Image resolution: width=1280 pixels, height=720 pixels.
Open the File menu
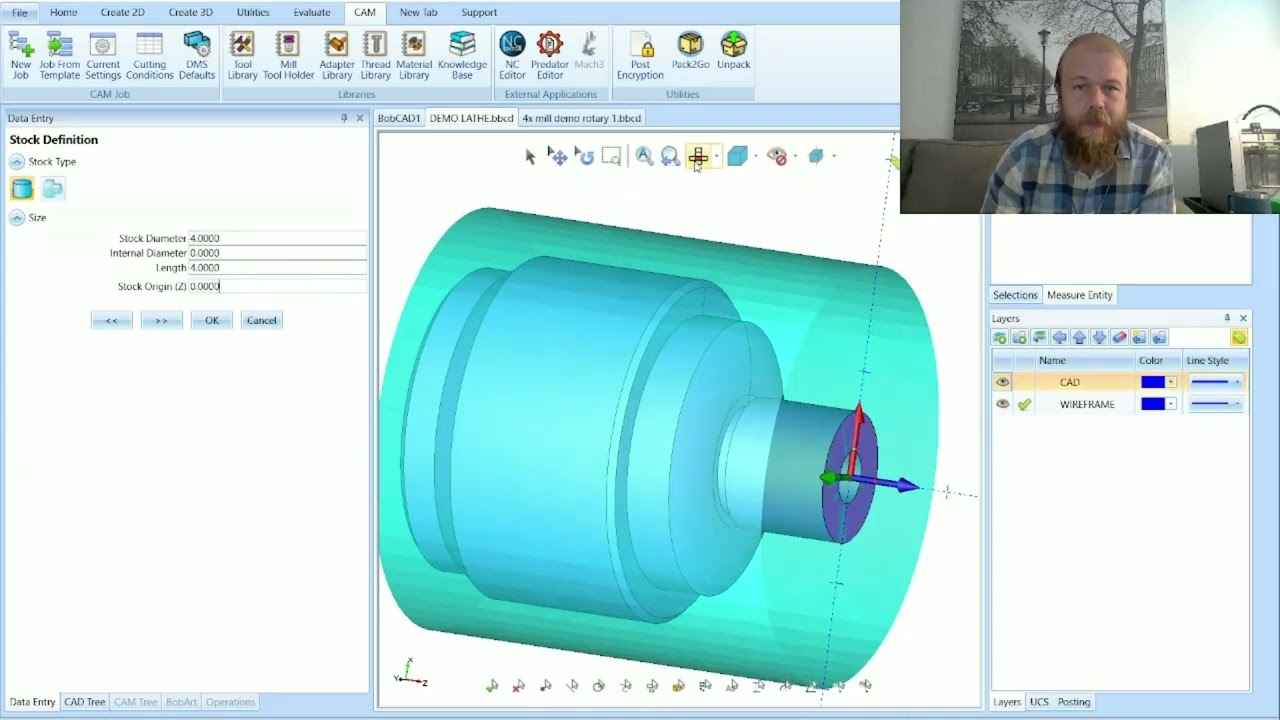tap(20, 13)
